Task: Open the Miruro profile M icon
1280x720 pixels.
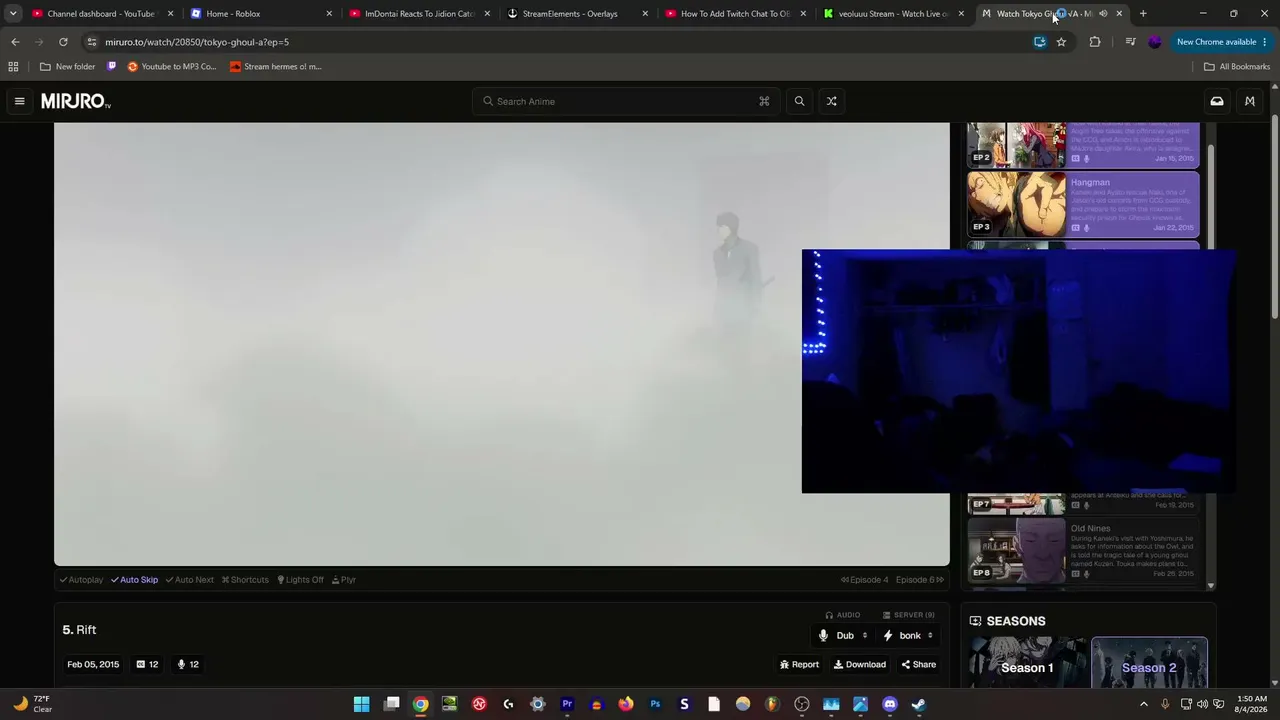Action: (1250, 101)
